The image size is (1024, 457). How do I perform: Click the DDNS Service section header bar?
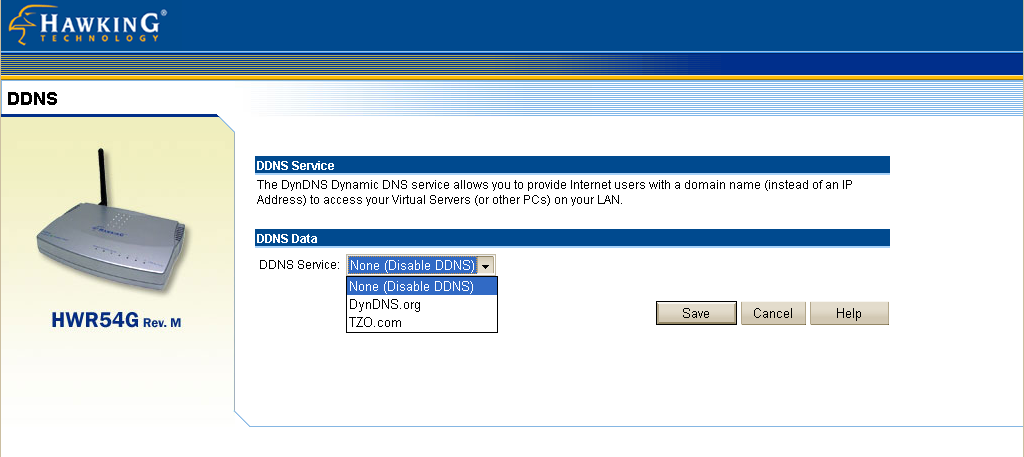point(572,165)
